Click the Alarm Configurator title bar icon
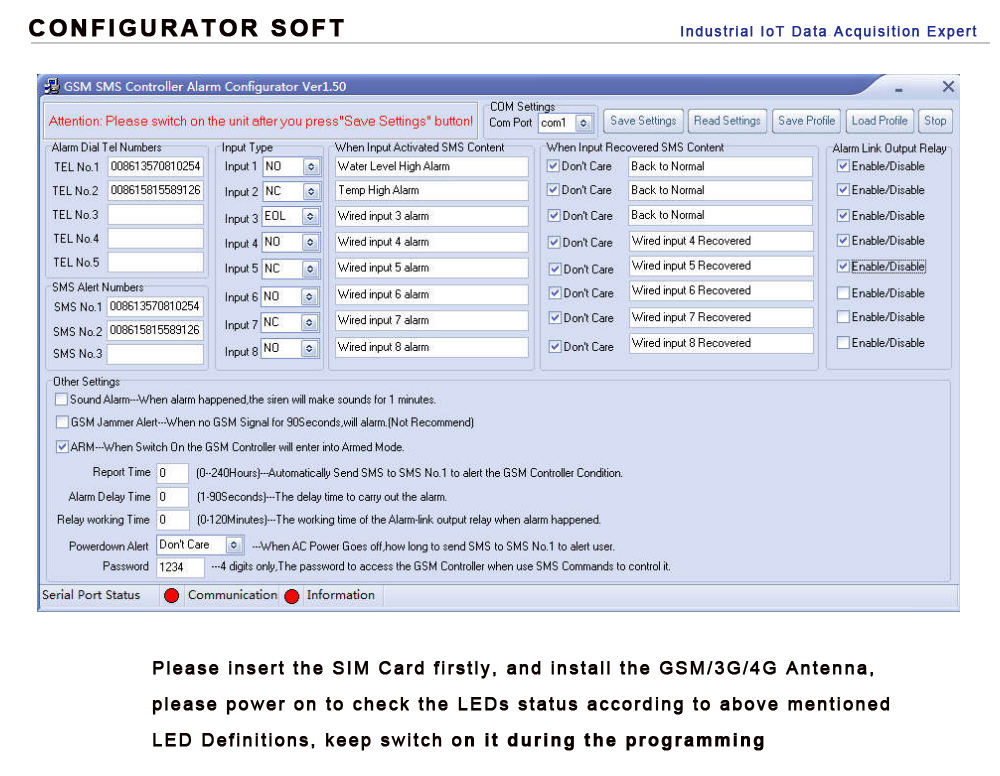Image resolution: width=1000 pixels, height=776 pixels. coord(50,86)
